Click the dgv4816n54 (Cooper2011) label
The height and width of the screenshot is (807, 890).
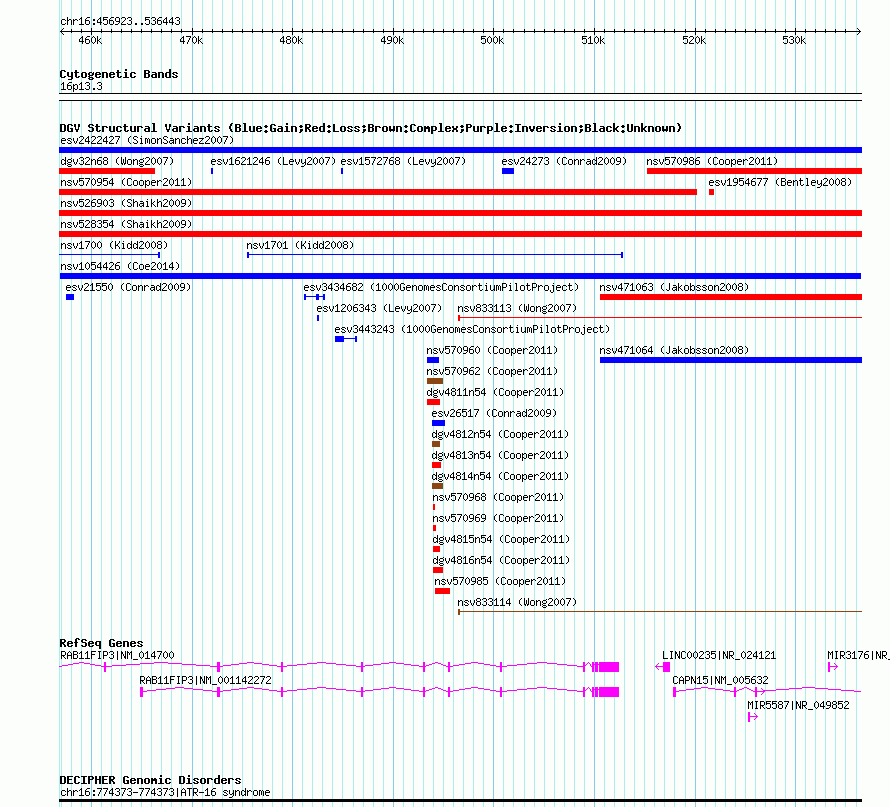click(x=501, y=560)
